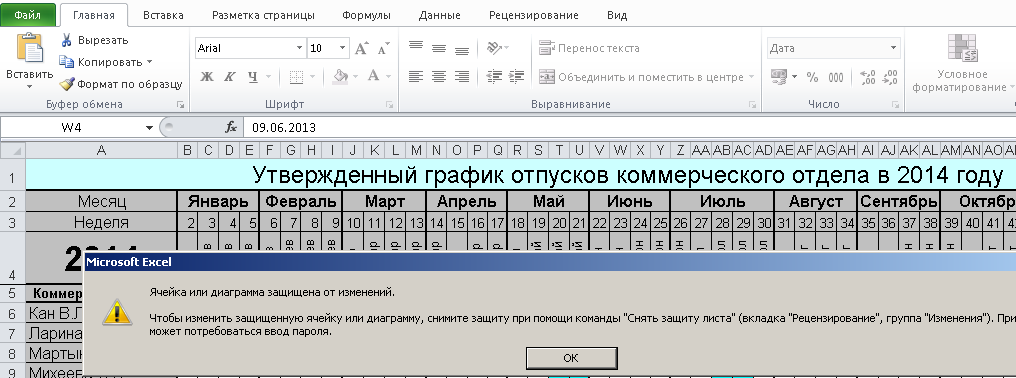Toggle bold formatting (Ж)
1016x378 pixels.
point(207,77)
